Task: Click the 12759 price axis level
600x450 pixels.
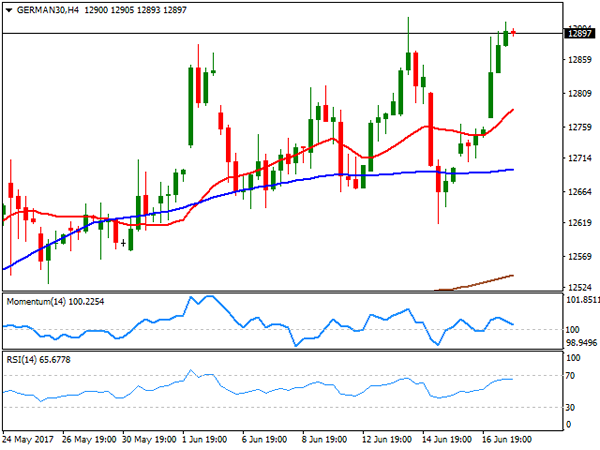Action: [x=580, y=127]
